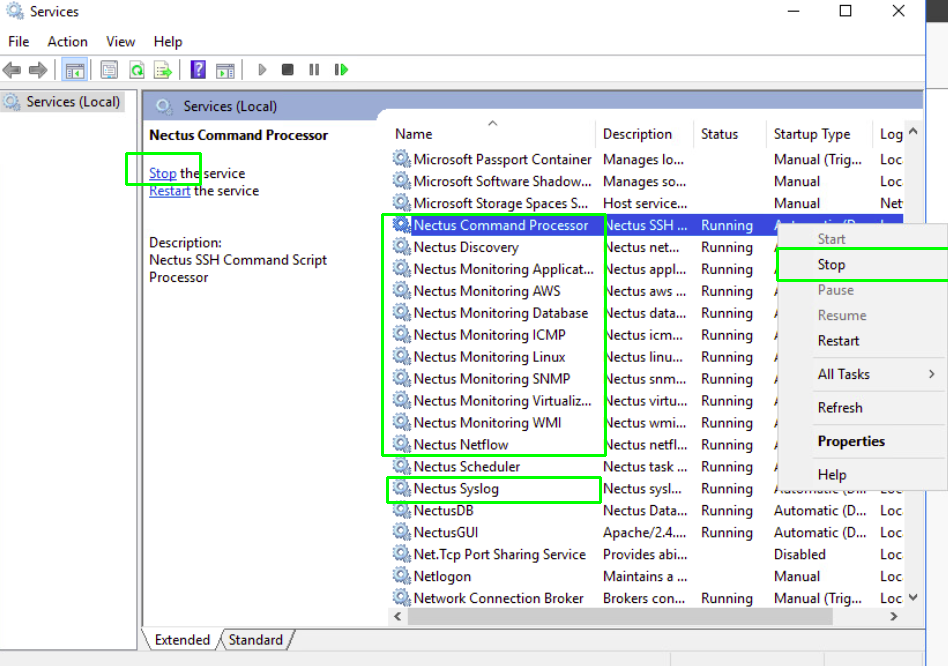Click the Refresh toolbar icon
This screenshot has height=666, width=948.
[136, 70]
